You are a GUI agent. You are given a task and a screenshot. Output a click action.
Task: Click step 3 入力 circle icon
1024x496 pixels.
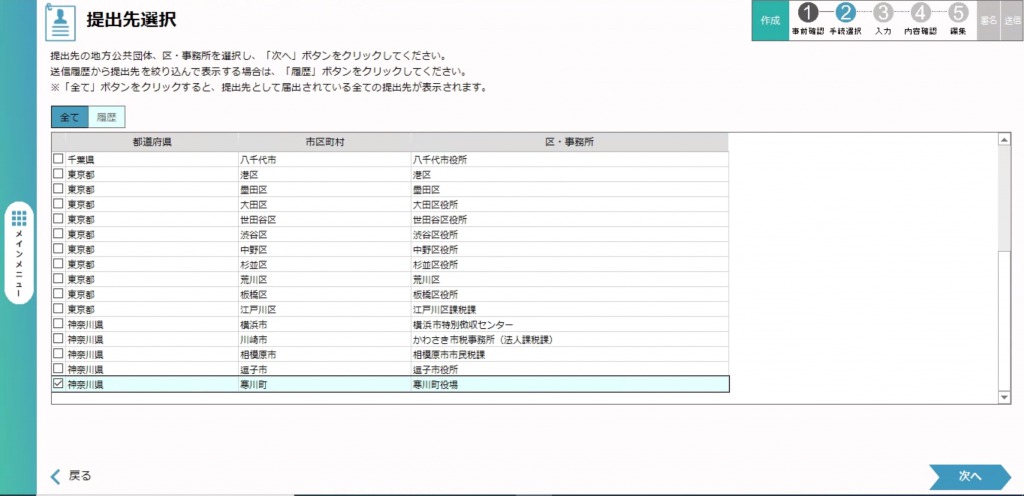point(882,13)
